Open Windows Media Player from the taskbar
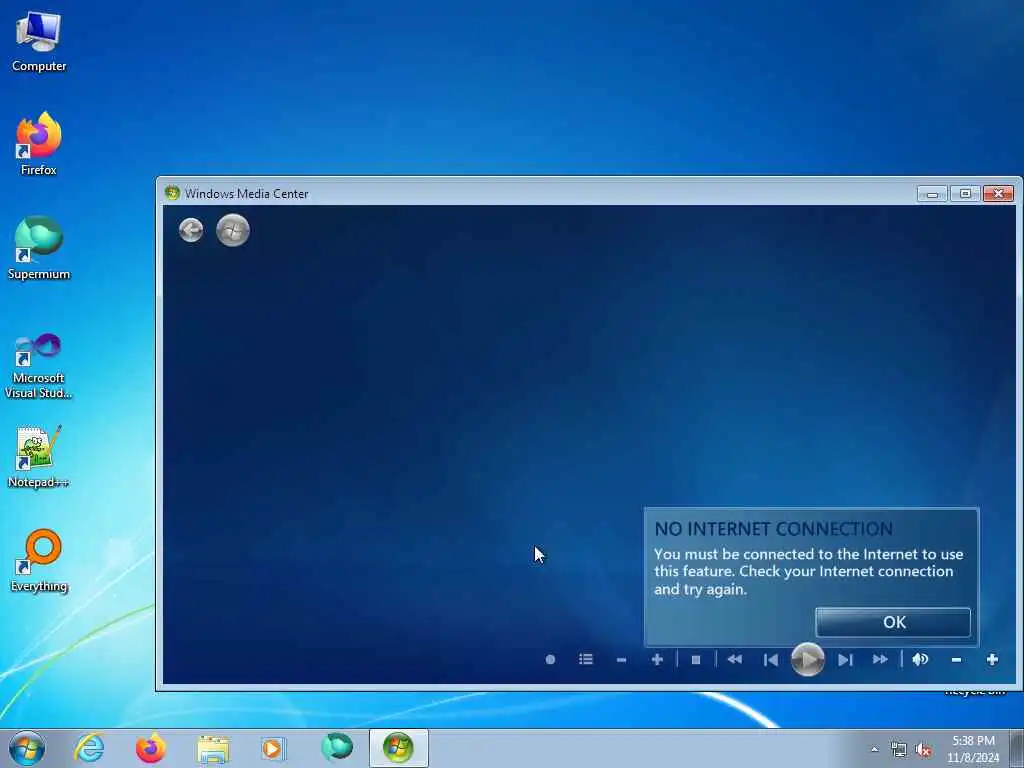 click(x=272, y=748)
